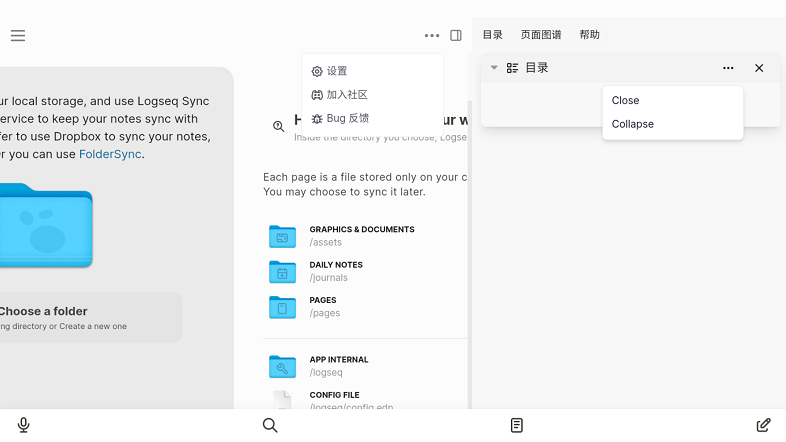The image size is (786, 442).
Task: Click the pencil new-note icon
Action: pos(763,425)
